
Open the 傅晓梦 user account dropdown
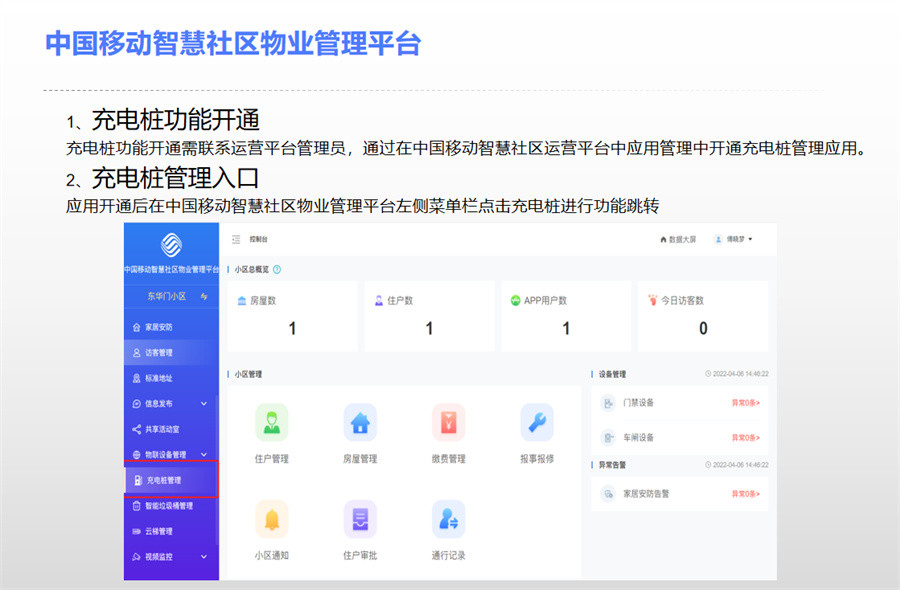[x=733, y=239]
